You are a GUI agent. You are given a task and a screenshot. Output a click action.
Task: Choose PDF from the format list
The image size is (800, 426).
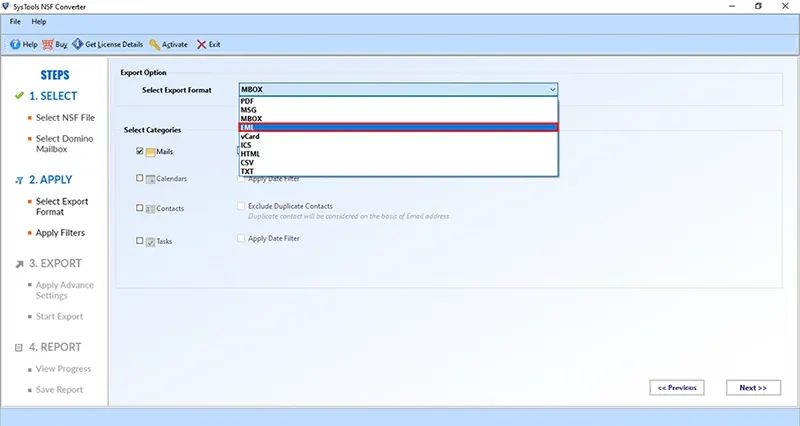point(398,101)
